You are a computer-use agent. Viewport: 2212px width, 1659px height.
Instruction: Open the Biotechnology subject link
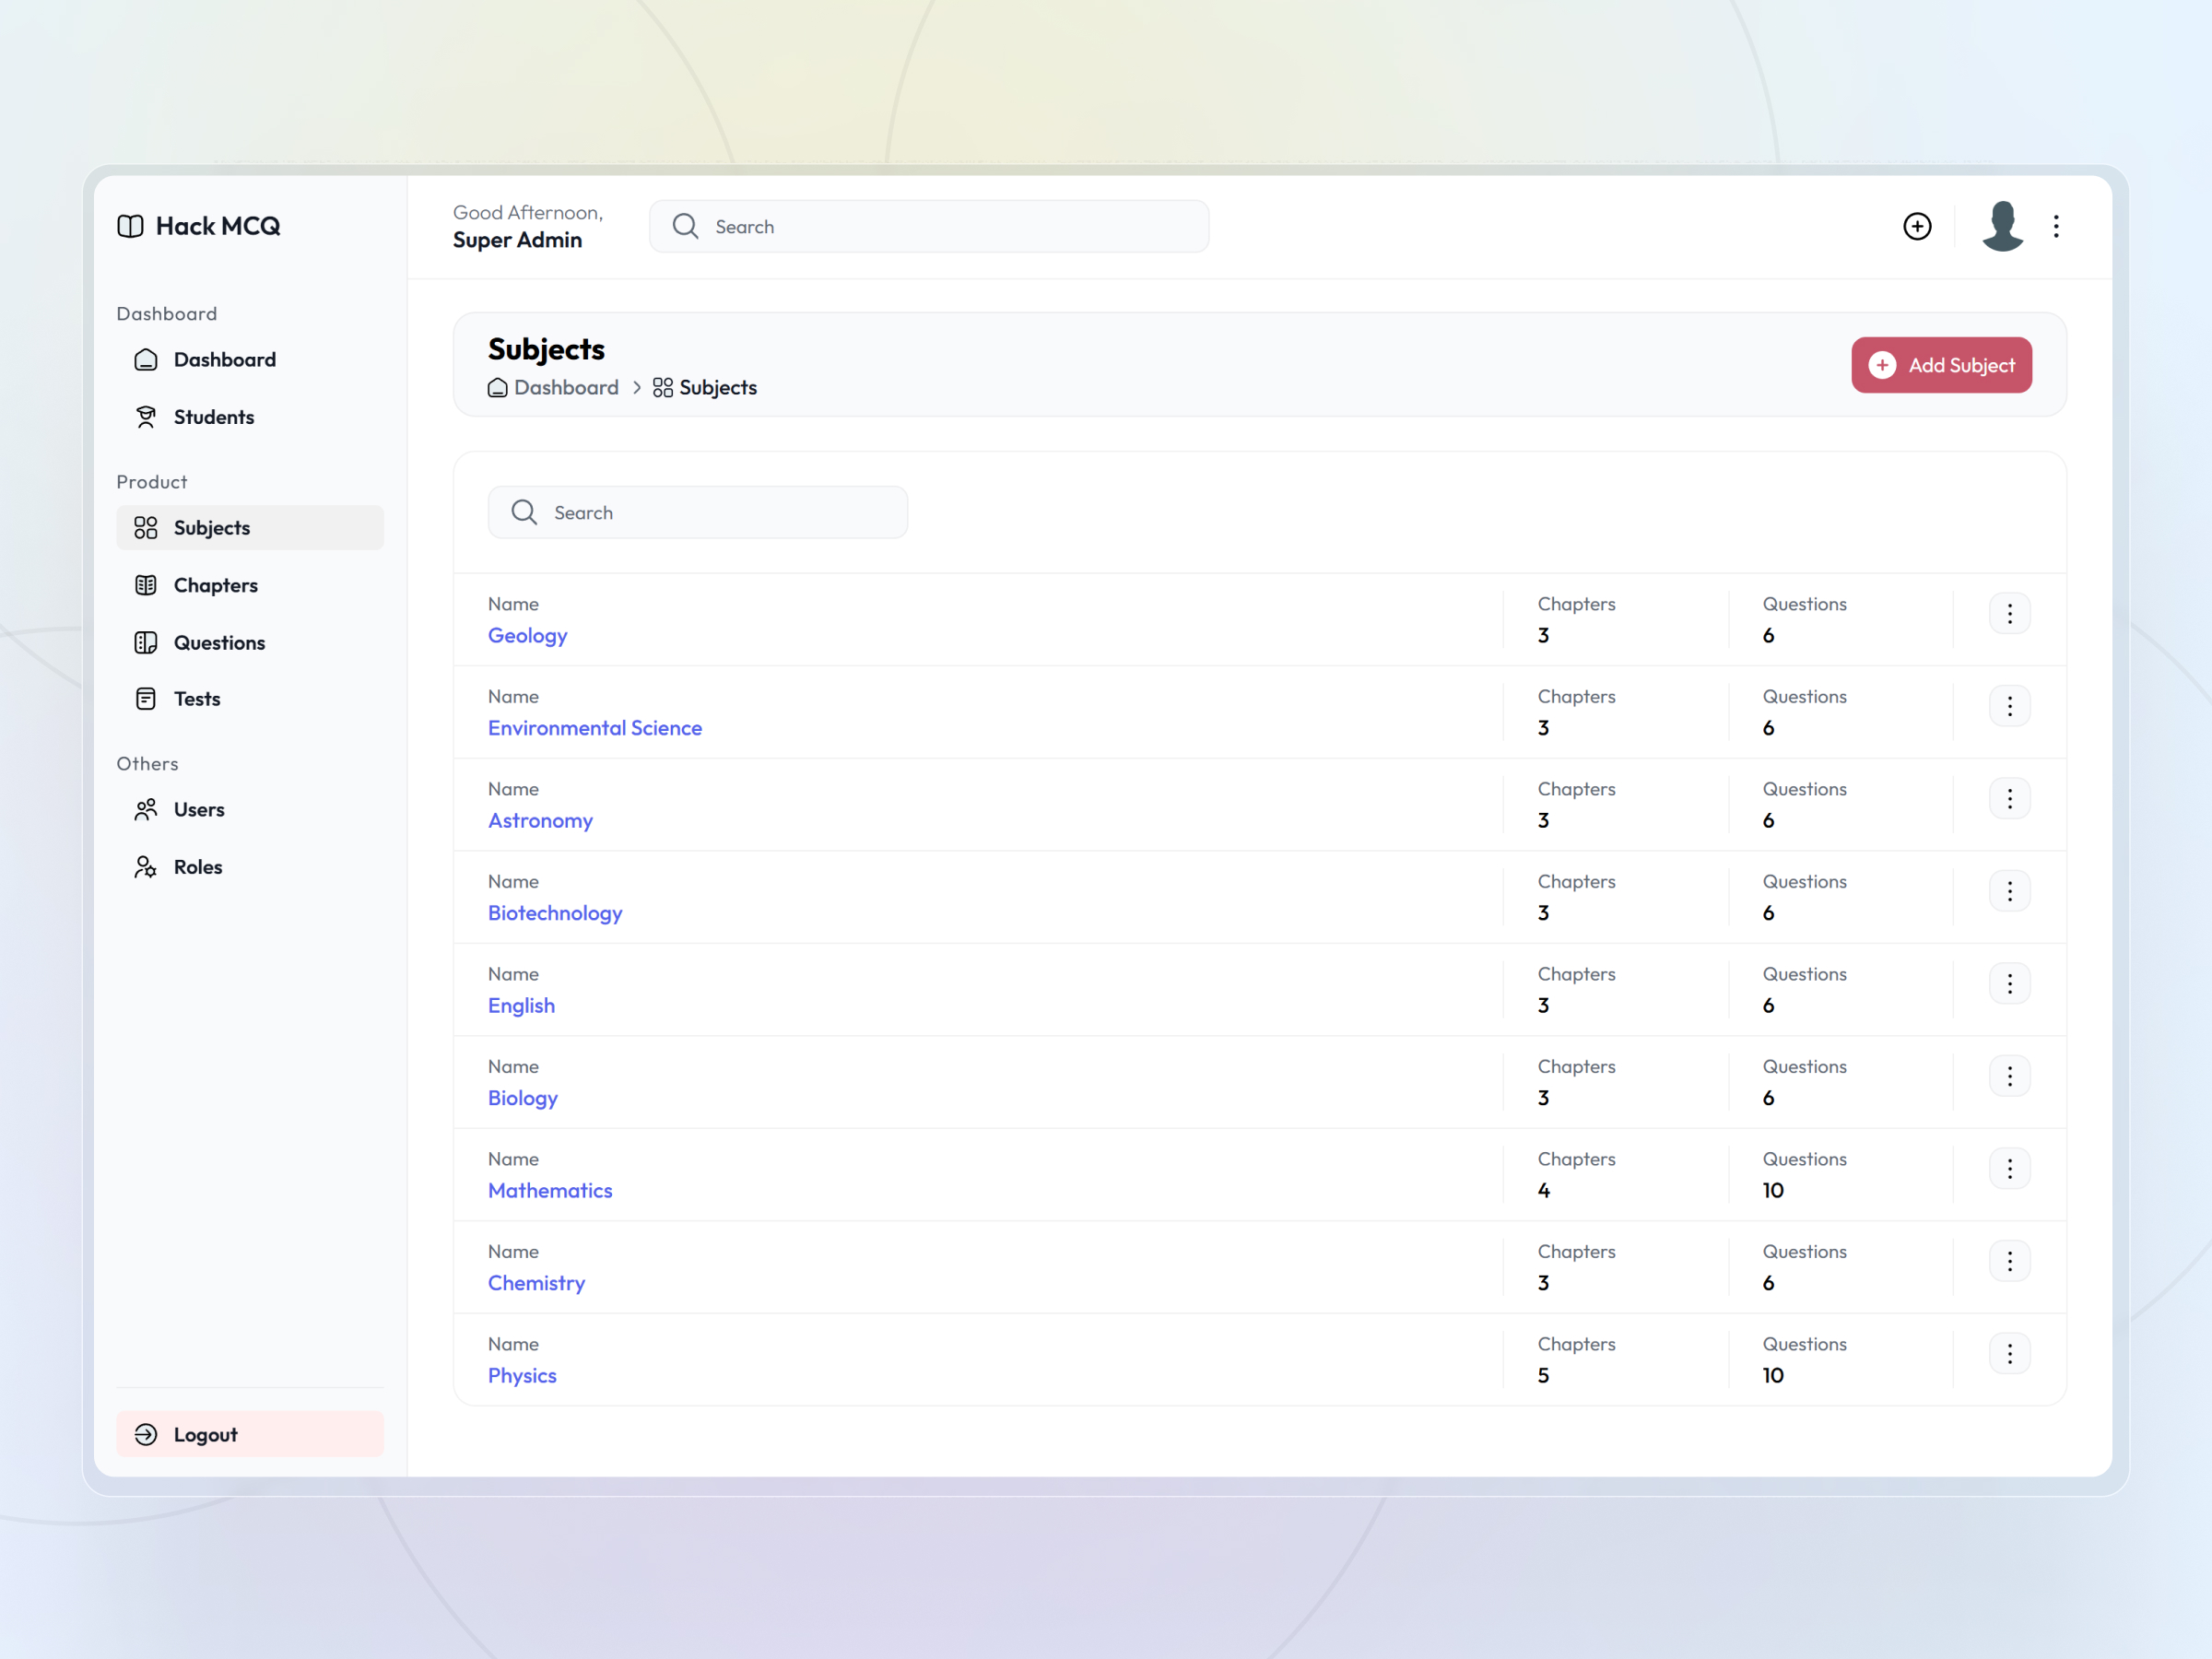point(555,913)
